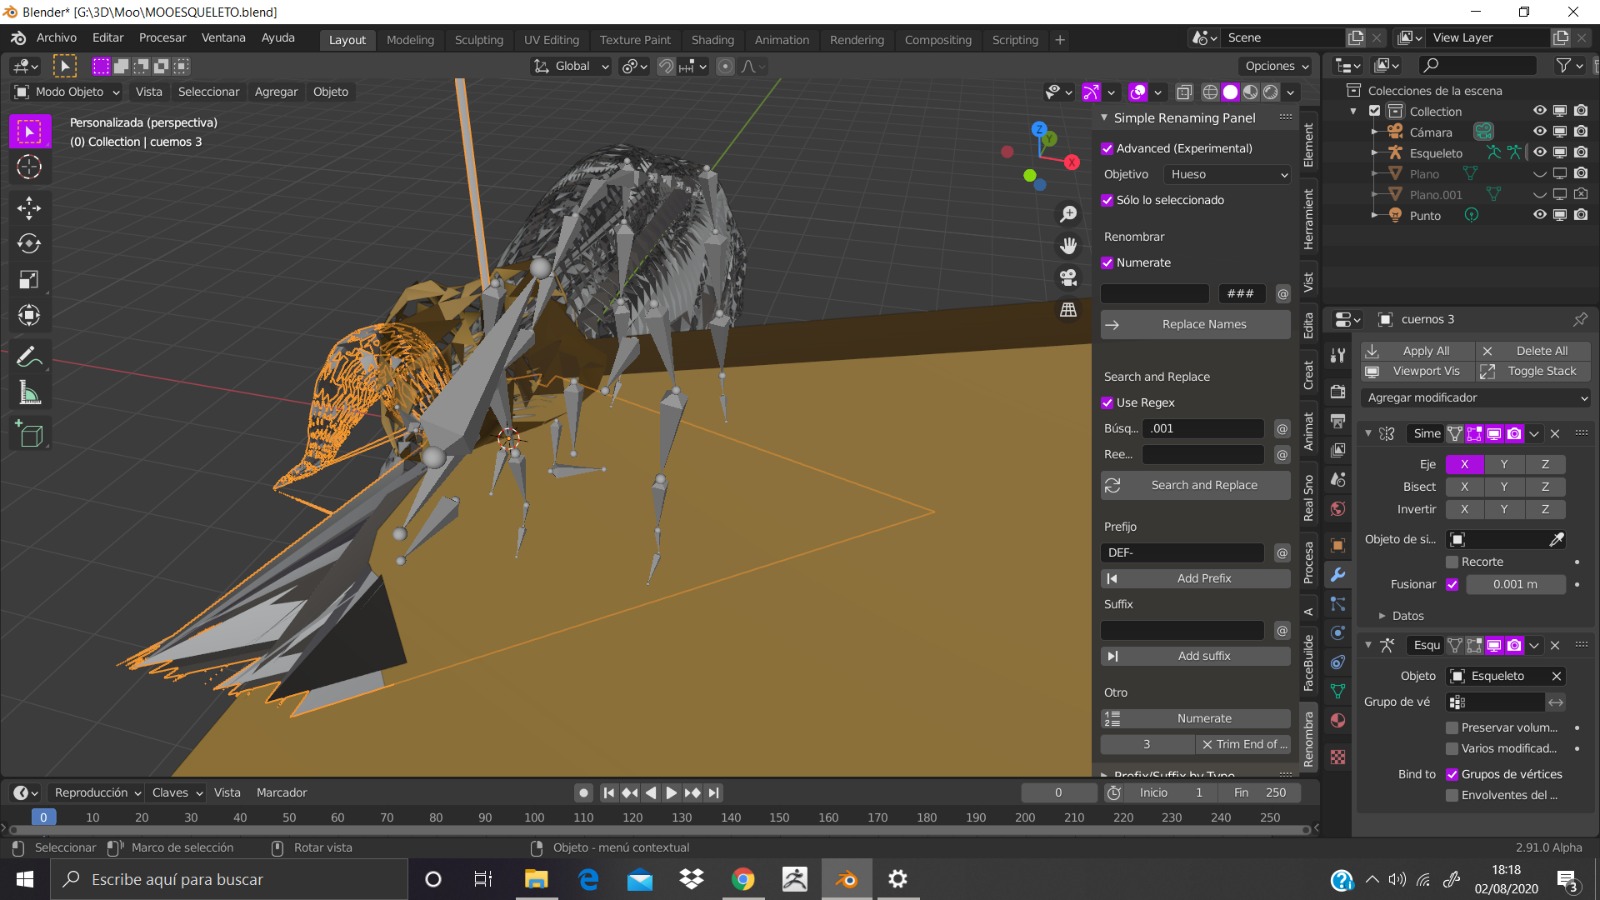Open the Modo Objeto mode dropdown
Viewport: 1600px width, 900px height.
click(67, 92)
